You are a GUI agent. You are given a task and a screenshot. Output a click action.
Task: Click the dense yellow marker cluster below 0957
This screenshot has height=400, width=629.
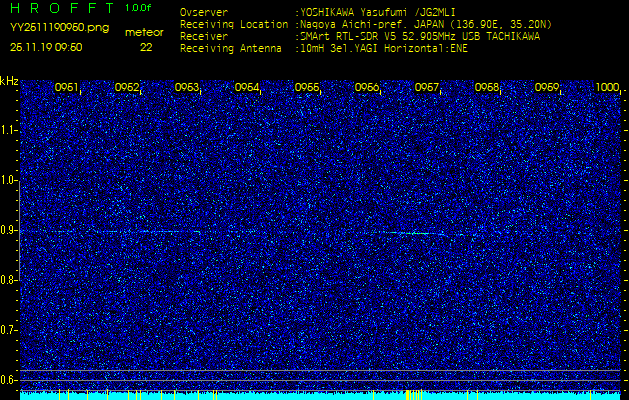coord(414,394)
